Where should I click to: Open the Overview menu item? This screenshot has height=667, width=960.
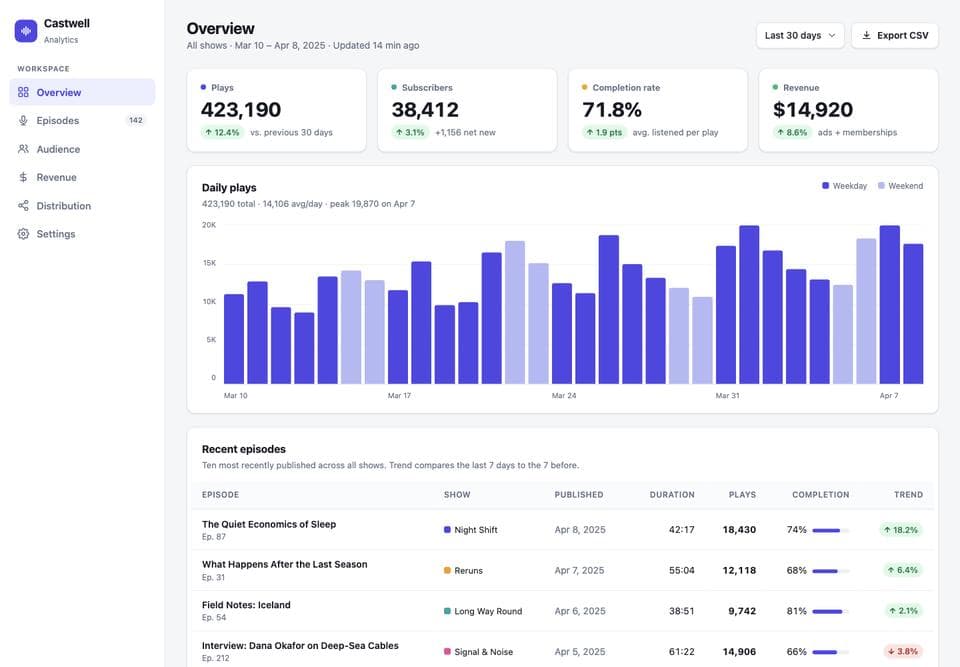tap(82, 92)
